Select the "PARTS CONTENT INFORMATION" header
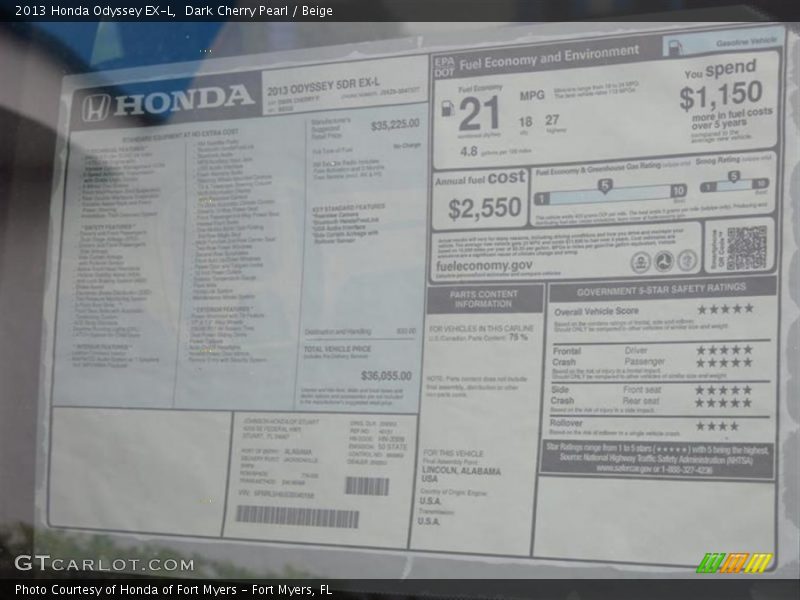Image resolution: width=800 pixels, height=600 pixels. (x=483, y=298)
